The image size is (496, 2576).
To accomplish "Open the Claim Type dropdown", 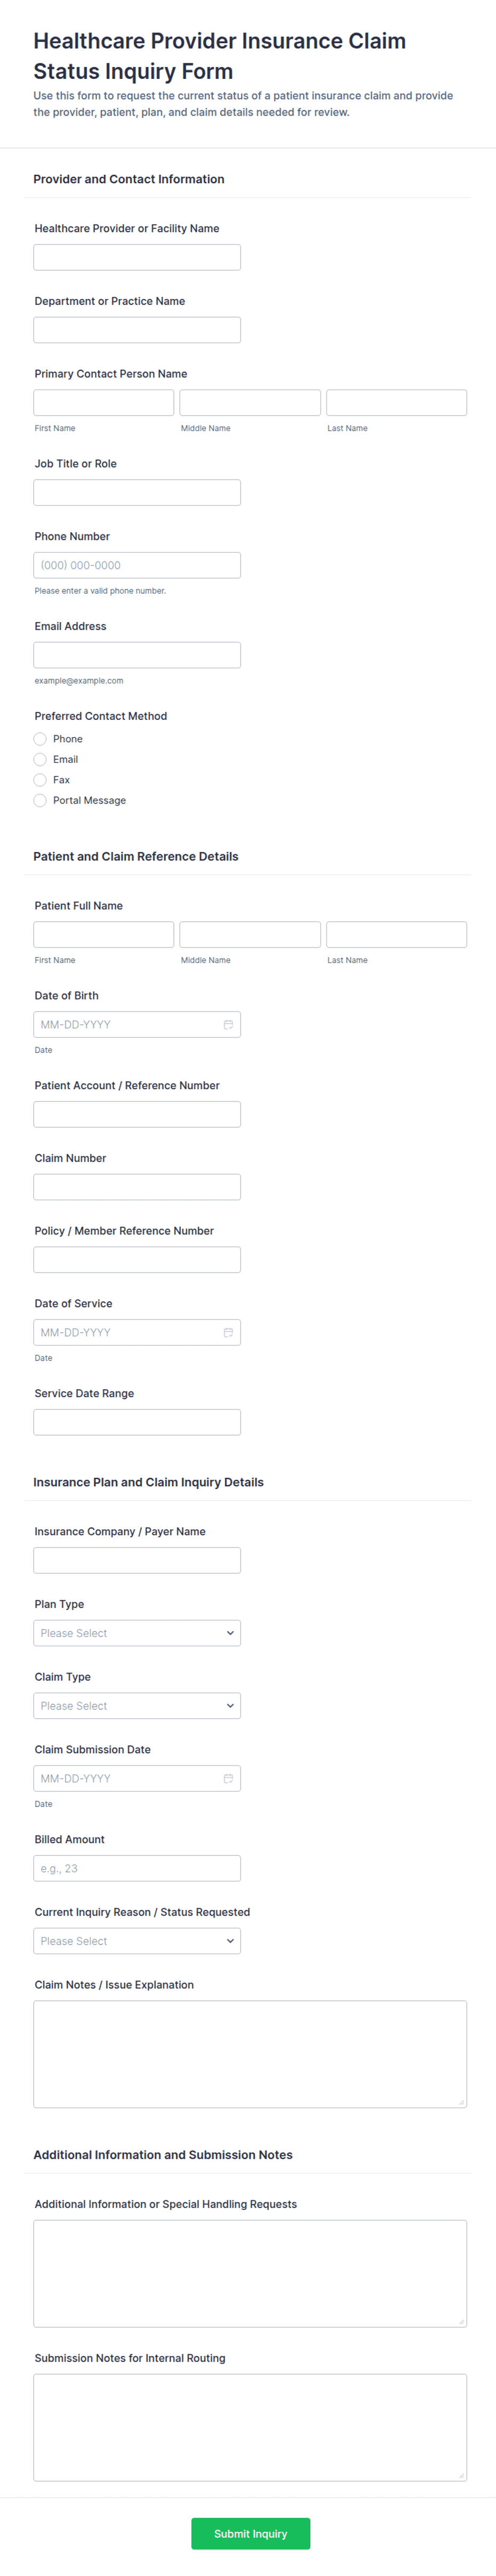I will point(137,1706).
